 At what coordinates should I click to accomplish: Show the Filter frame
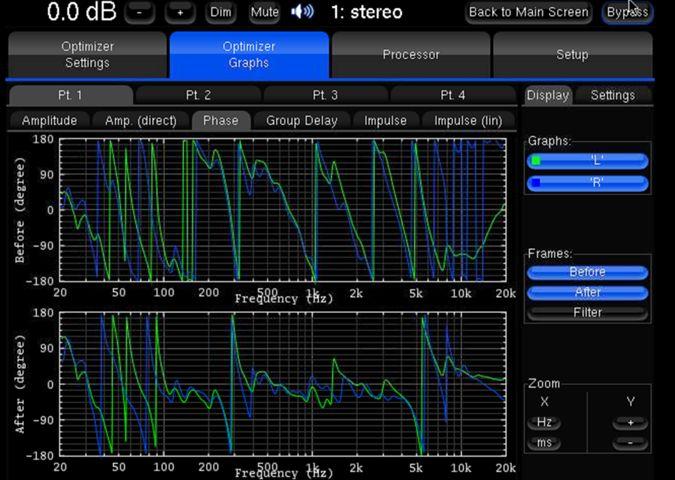(588, 312)
